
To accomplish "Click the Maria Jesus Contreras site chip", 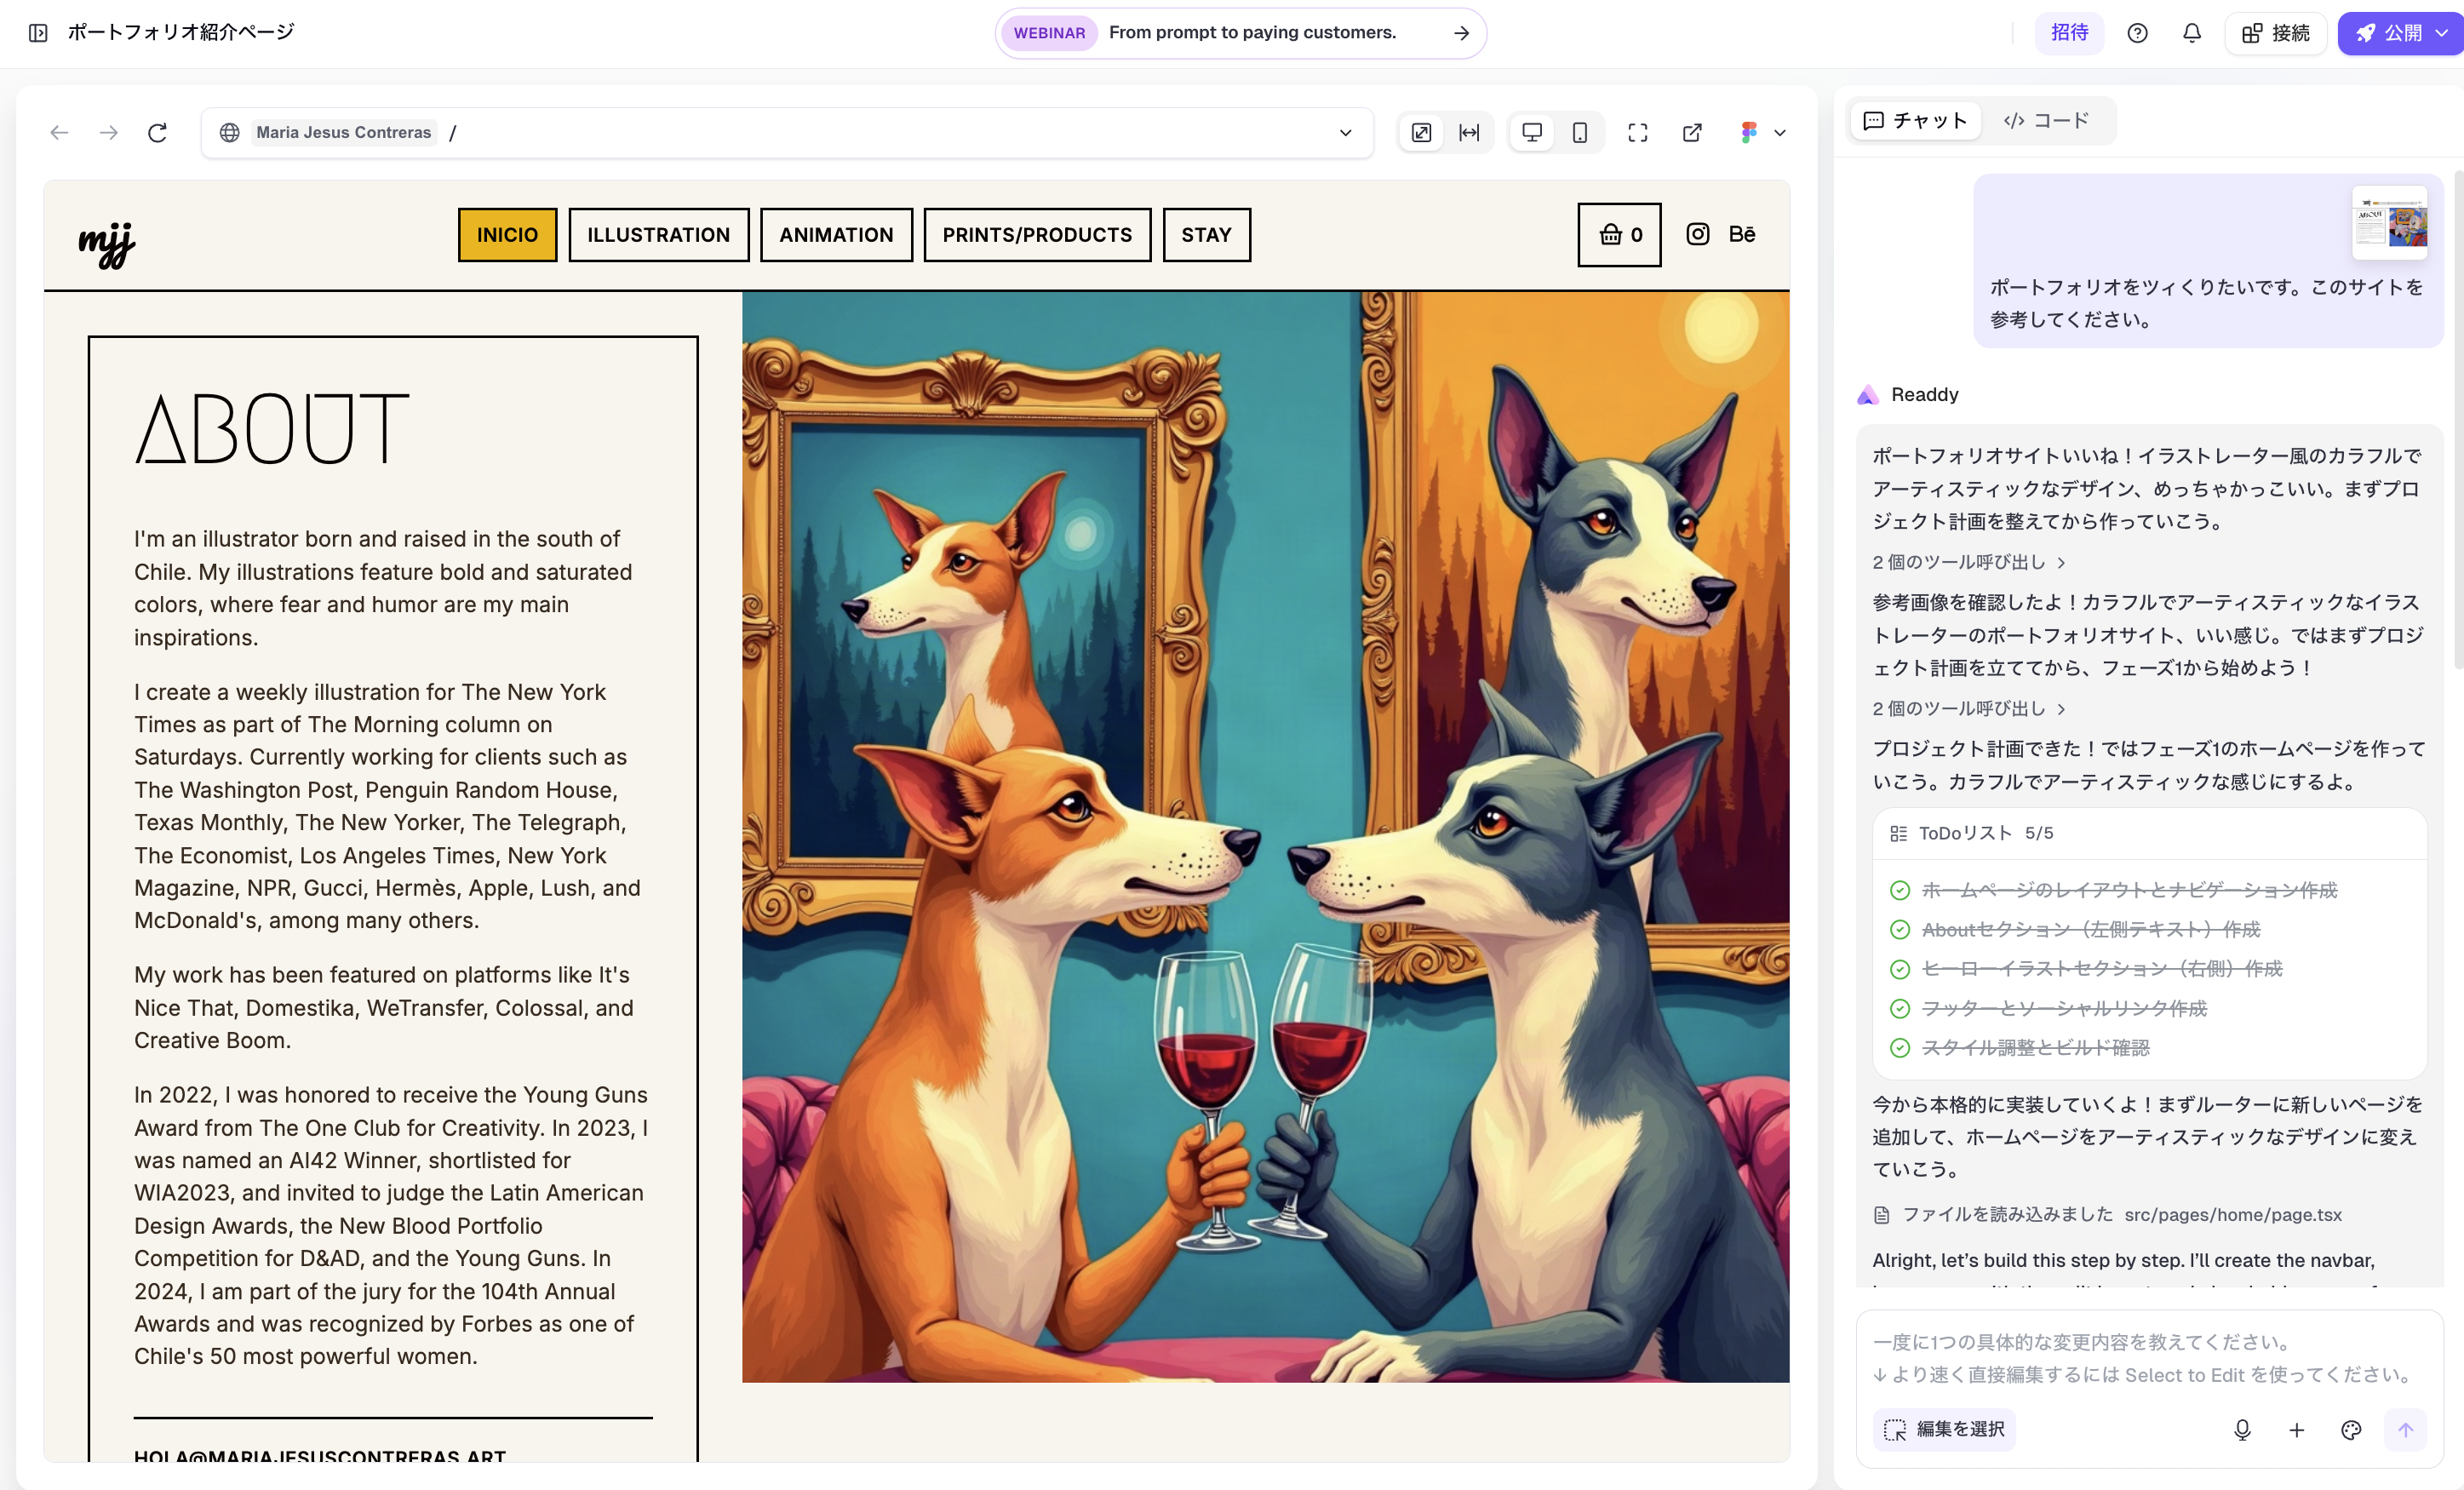I will [343, 132].
